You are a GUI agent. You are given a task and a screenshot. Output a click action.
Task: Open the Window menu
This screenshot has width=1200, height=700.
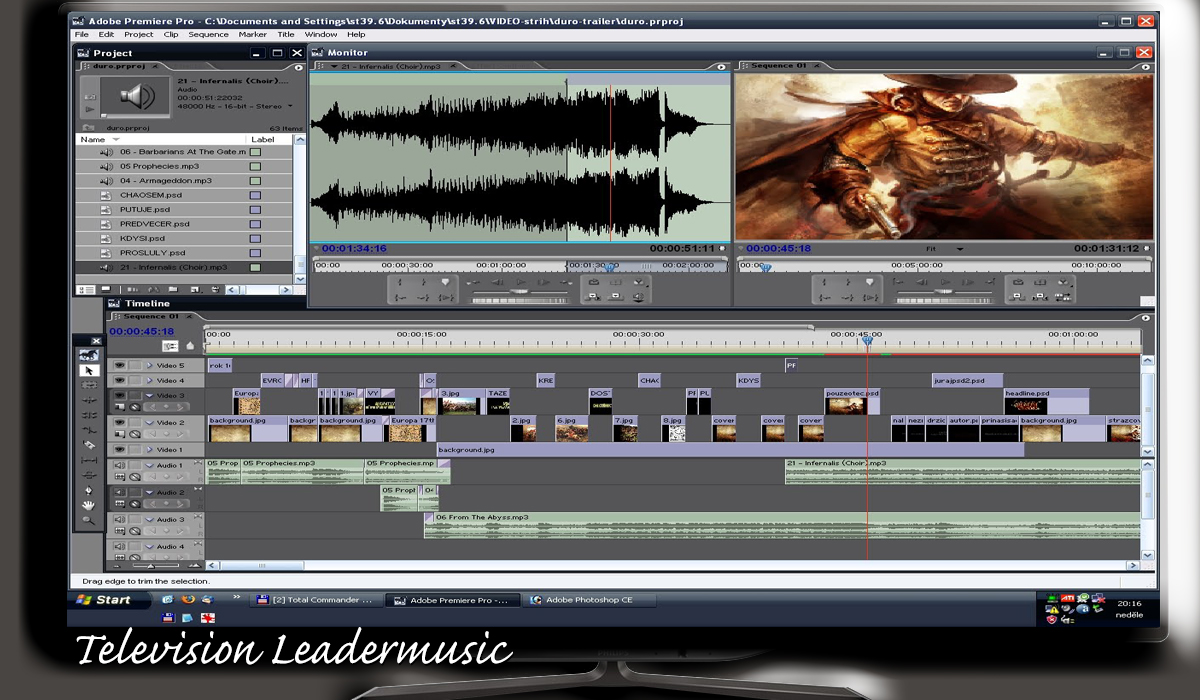click(x=321, y=34)
